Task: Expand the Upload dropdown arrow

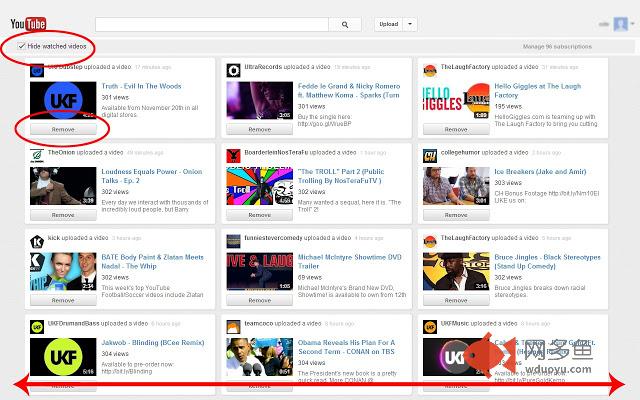Action: (410, 24)
